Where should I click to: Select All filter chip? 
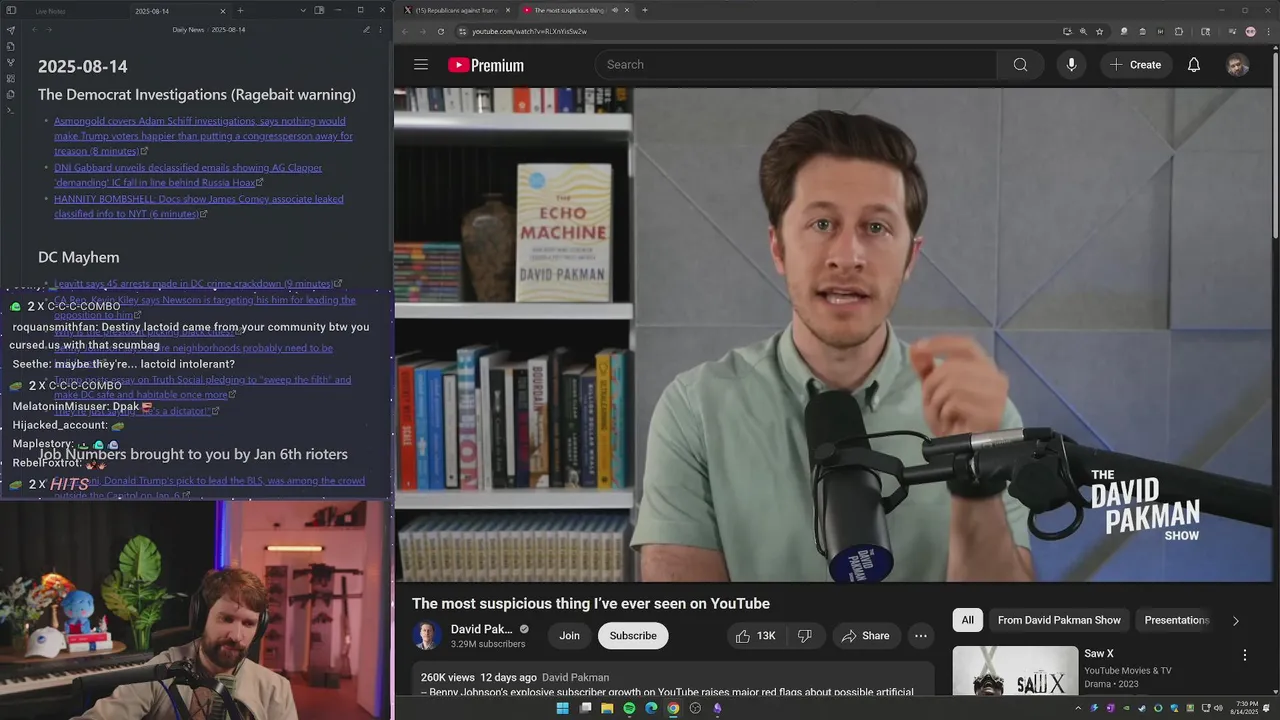click(967, 620)
